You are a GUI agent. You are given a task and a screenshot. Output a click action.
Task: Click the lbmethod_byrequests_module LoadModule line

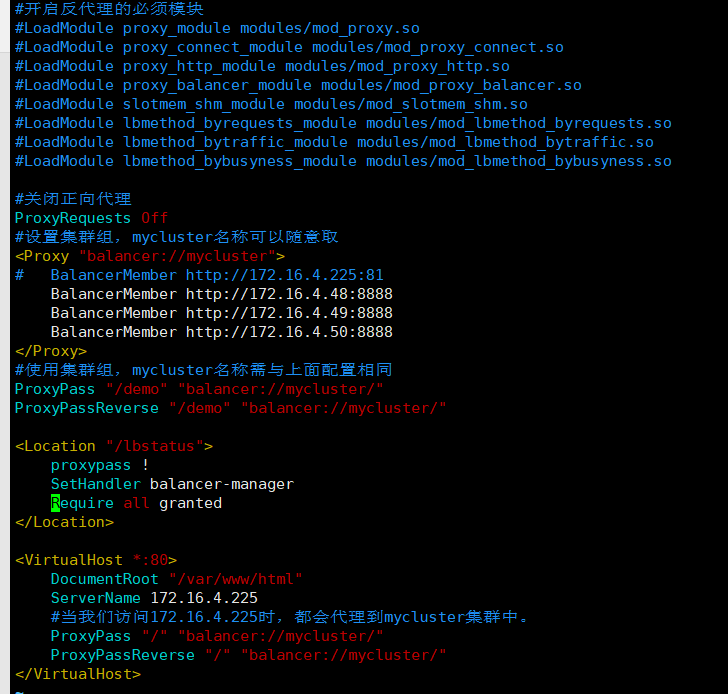point(343,123)
